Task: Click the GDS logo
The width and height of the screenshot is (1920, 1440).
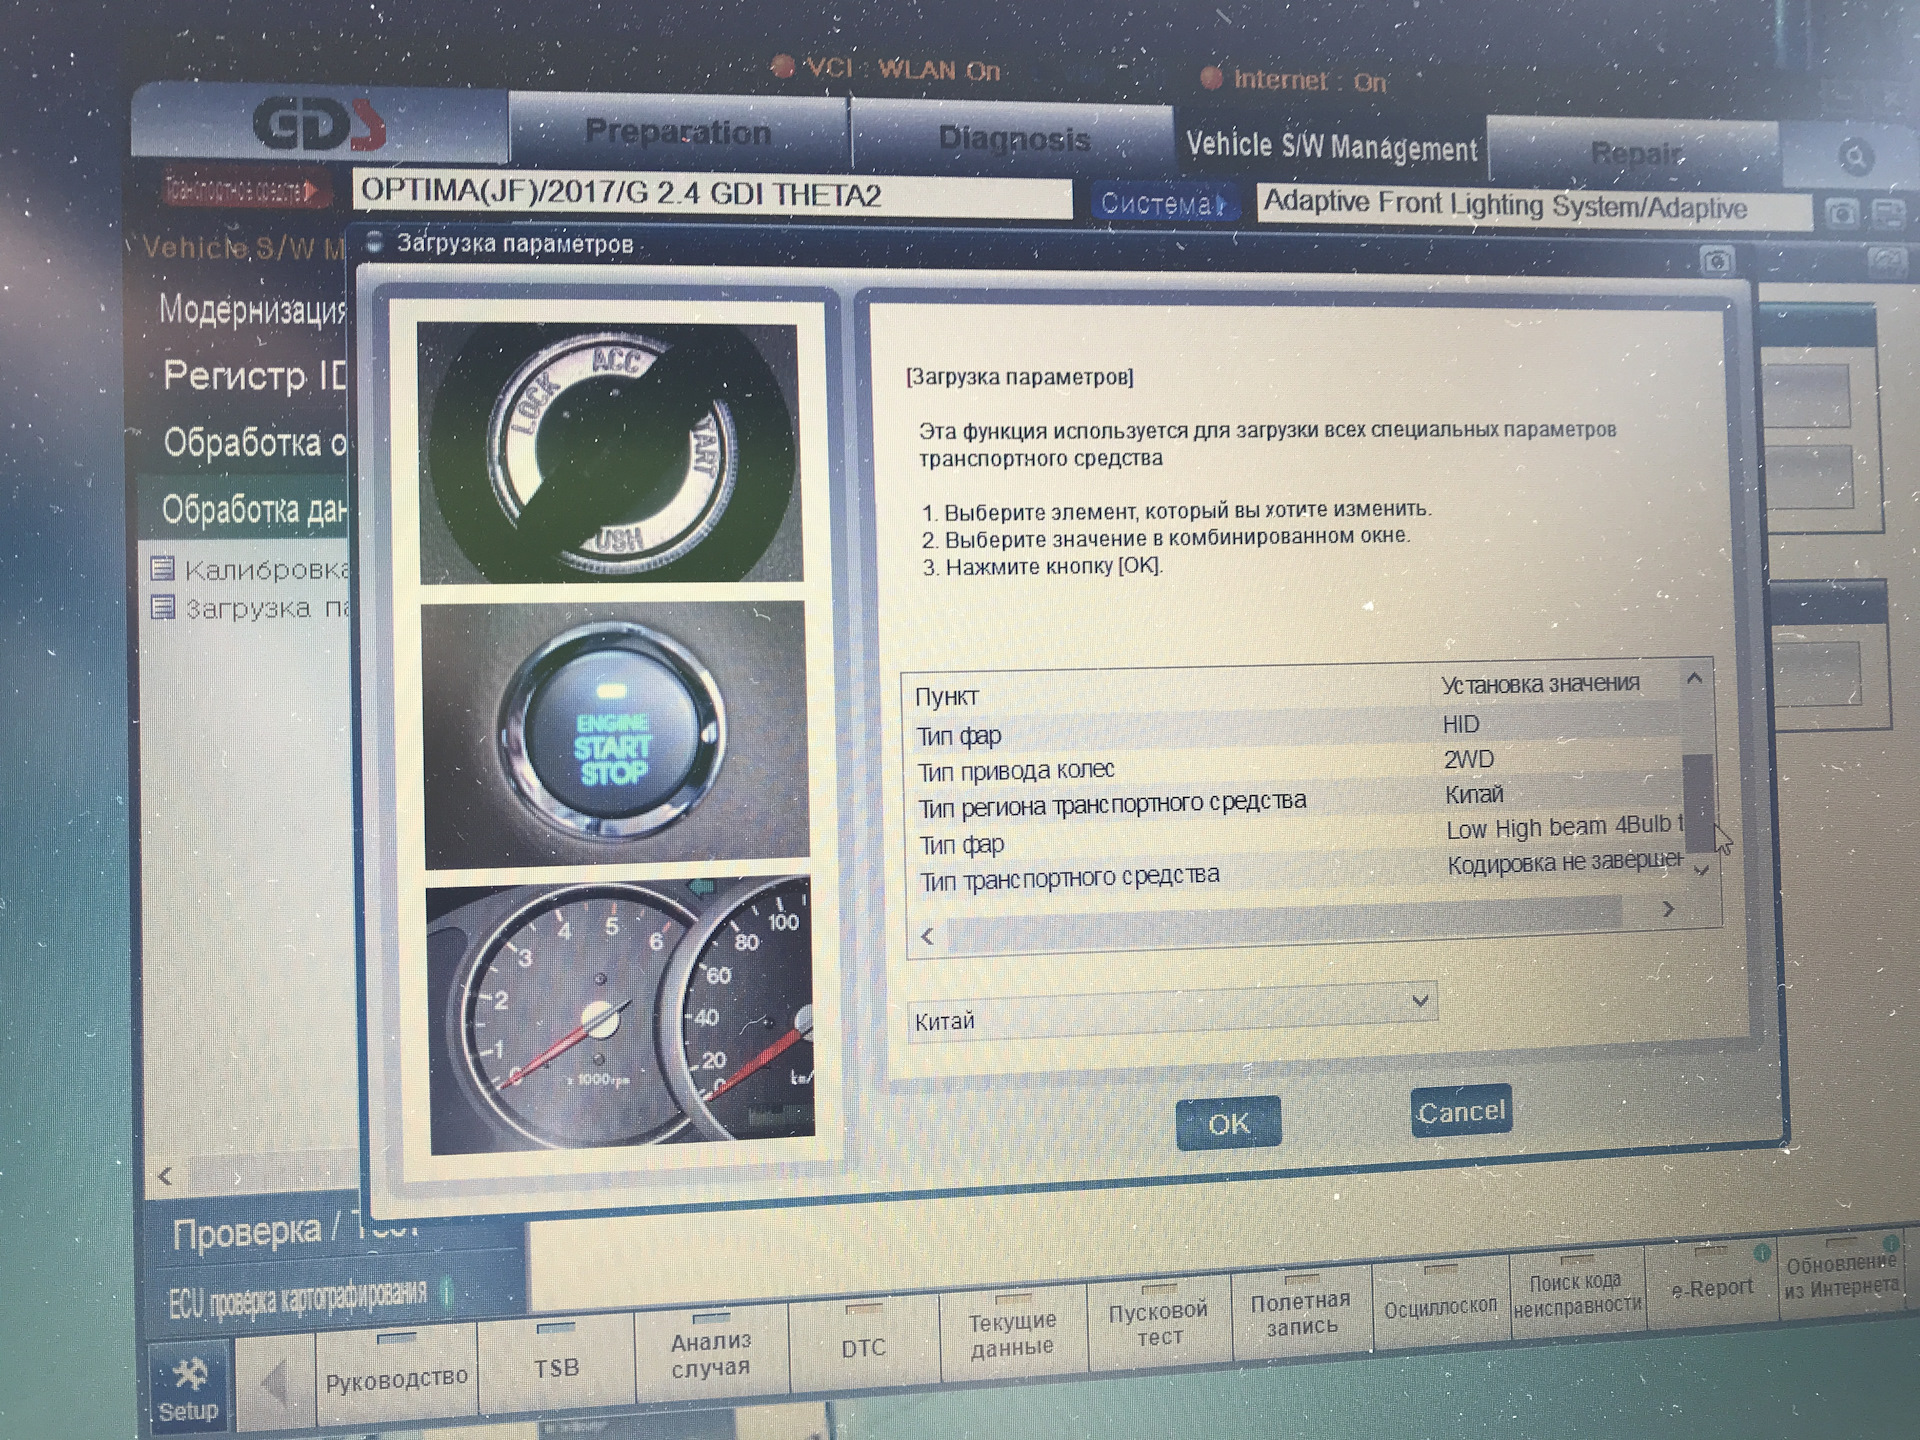Action: 318,125
